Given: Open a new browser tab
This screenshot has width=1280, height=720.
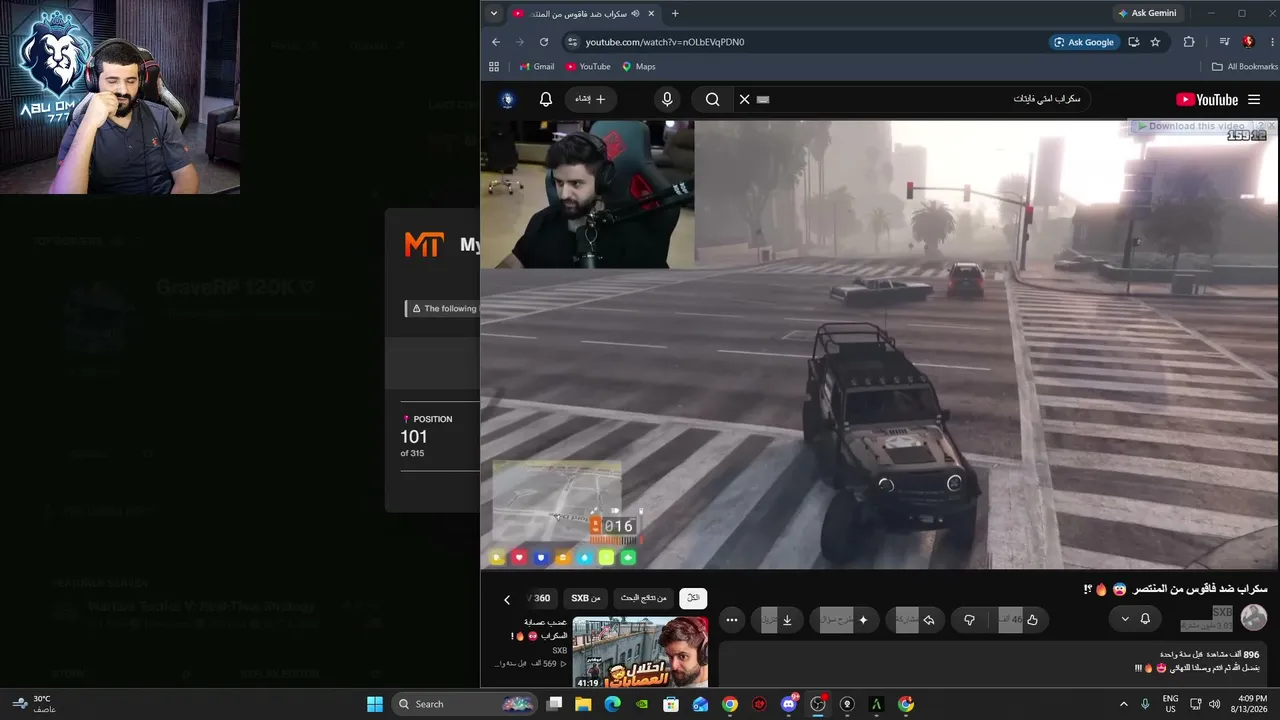Looking at the screenshot, I should (675, 13).
